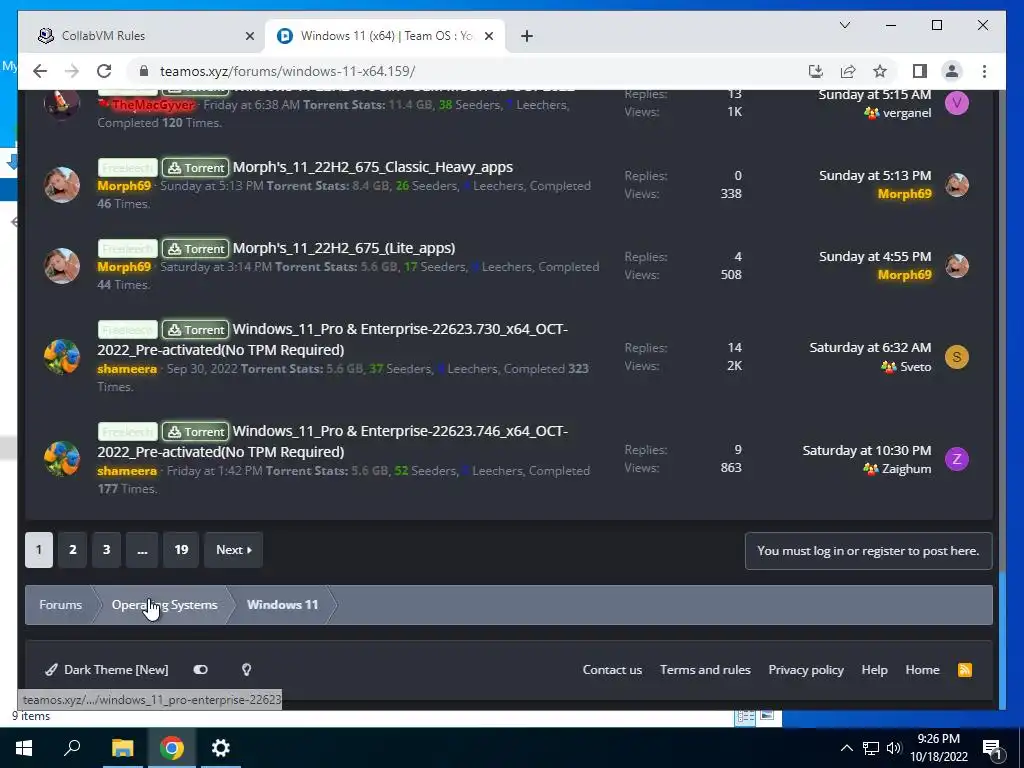The image size is (1024, 768).
Task: Open Dark Theme [New] style chooser
Action: [107, 669]
